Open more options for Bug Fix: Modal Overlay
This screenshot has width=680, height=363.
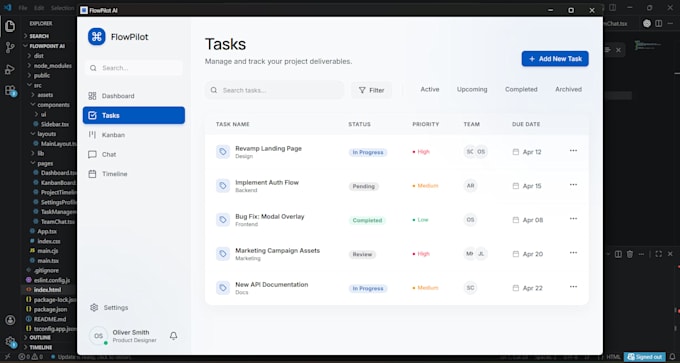[x=573, y=219]
